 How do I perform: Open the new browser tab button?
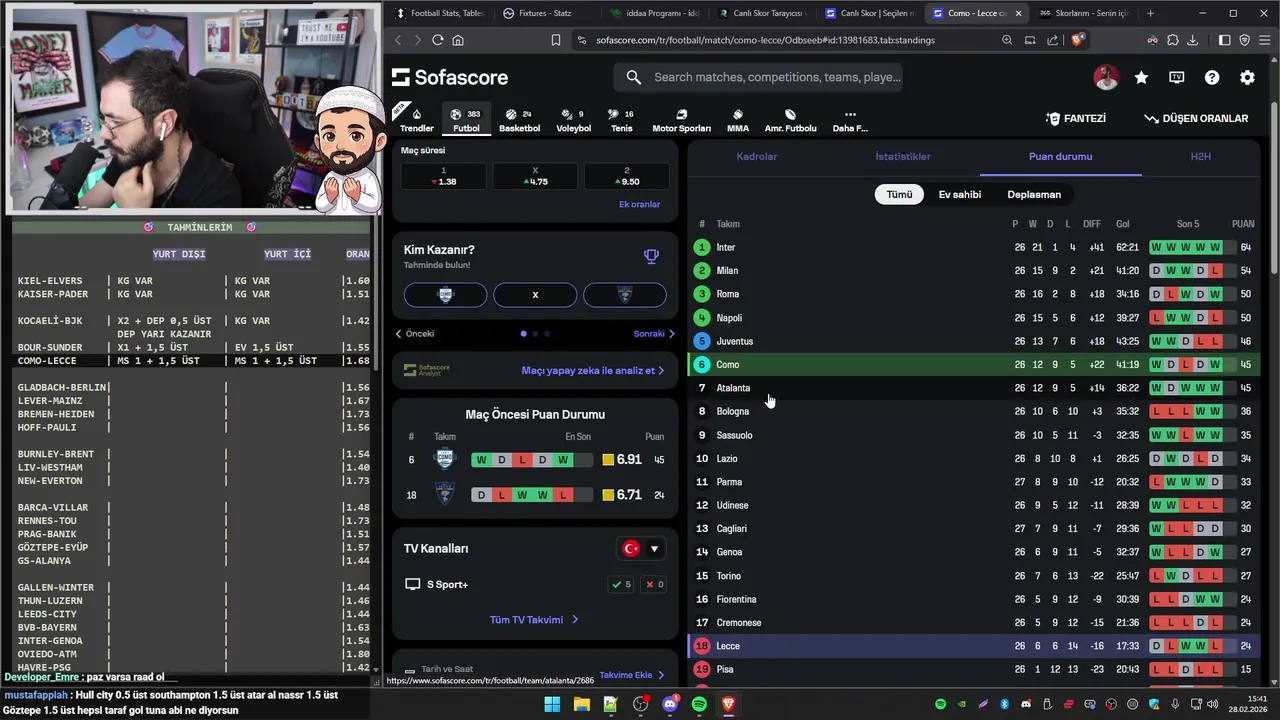(x=1150, y=13)
